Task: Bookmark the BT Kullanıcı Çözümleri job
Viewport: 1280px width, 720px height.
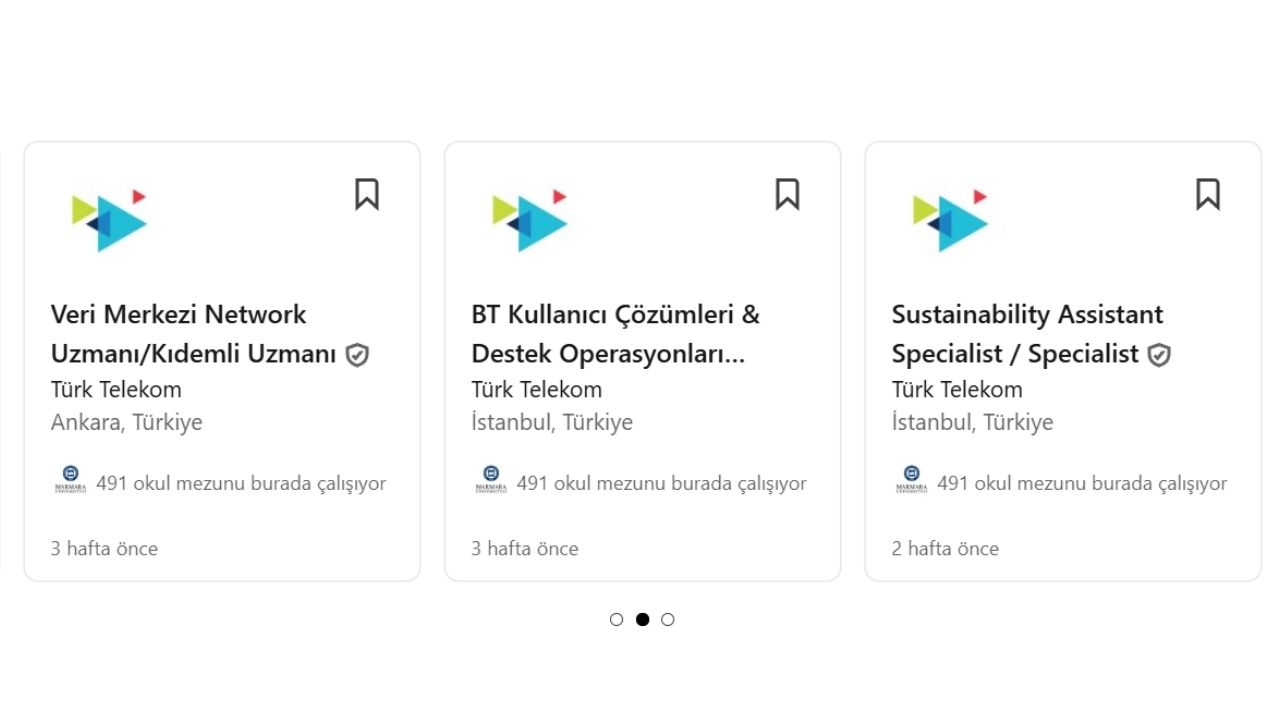Action: pyautogui.click(x=787, y=194)
